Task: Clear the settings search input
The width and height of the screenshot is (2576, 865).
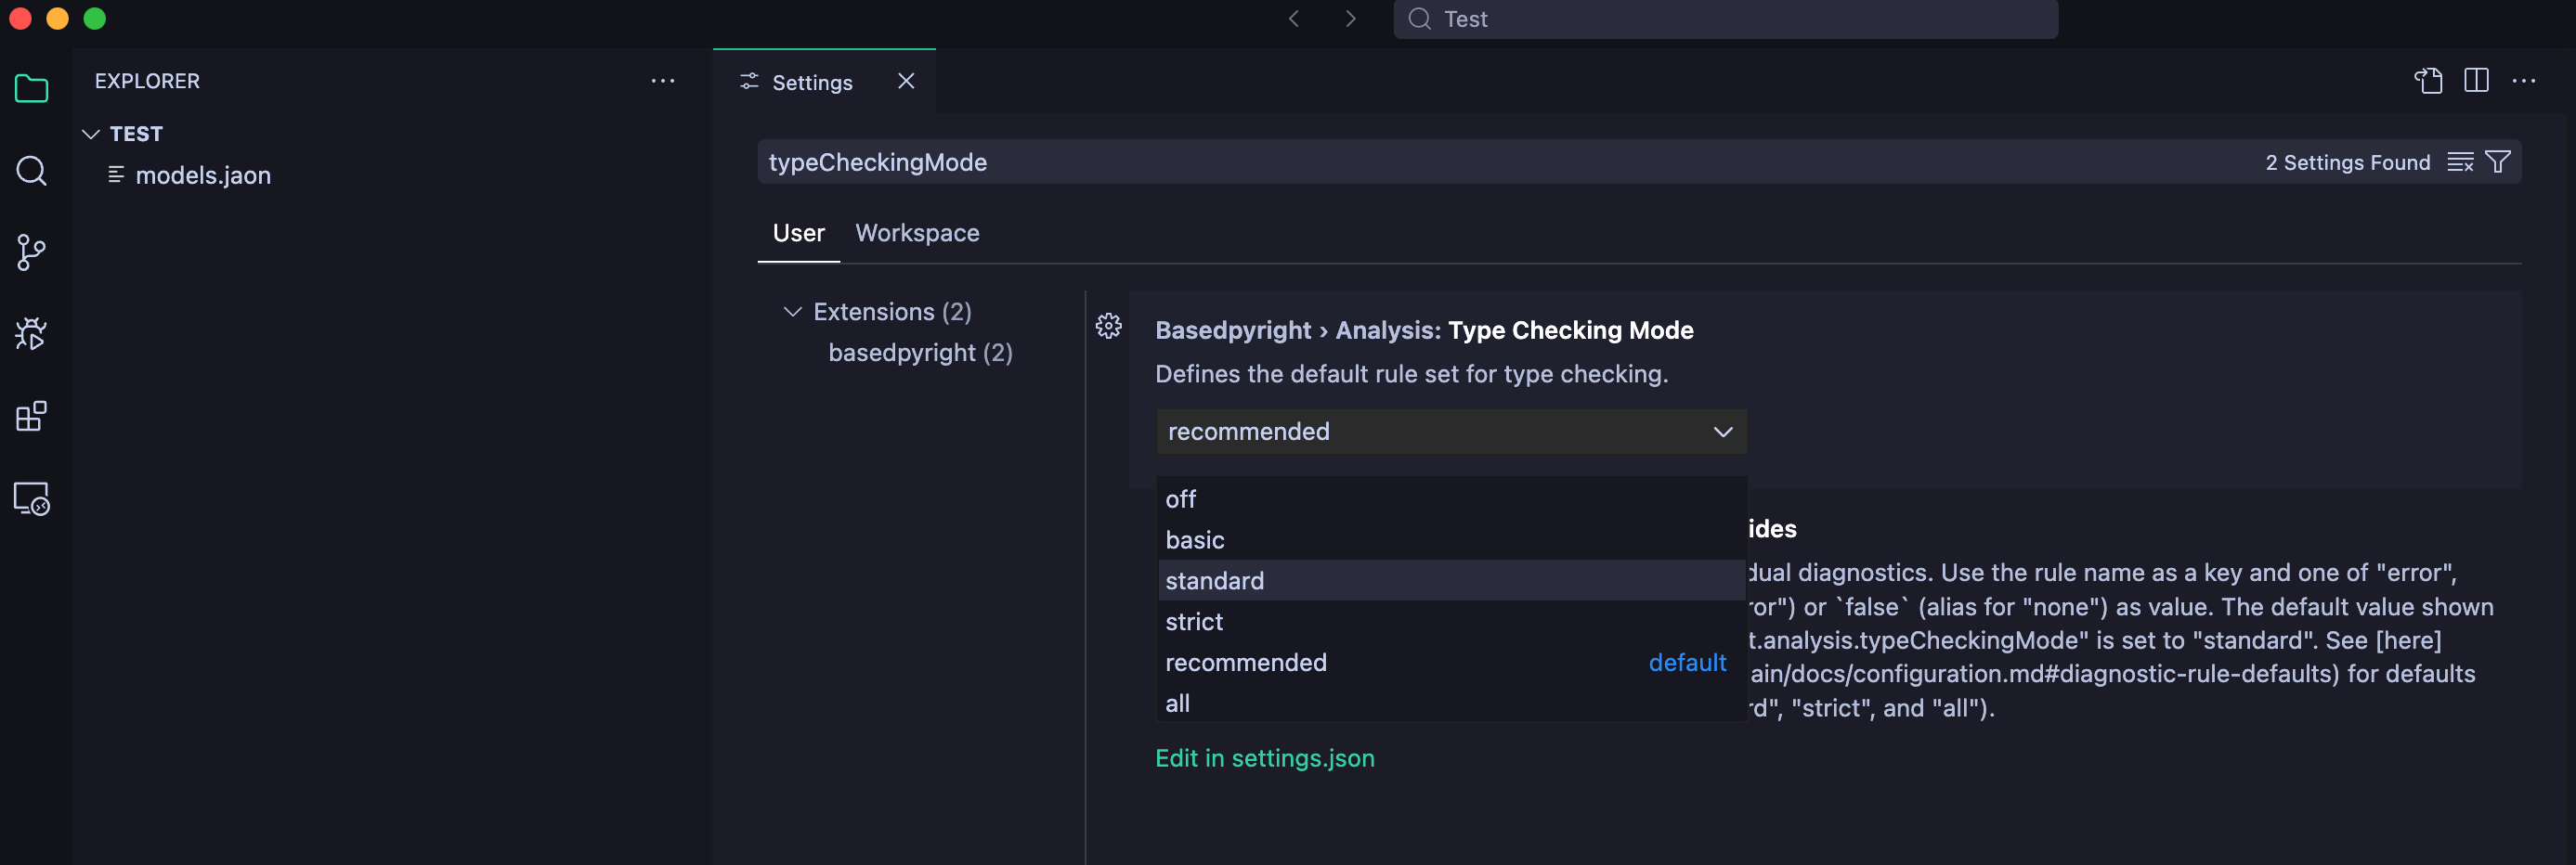Action: pyautogui.click(x=2460, y=162)
